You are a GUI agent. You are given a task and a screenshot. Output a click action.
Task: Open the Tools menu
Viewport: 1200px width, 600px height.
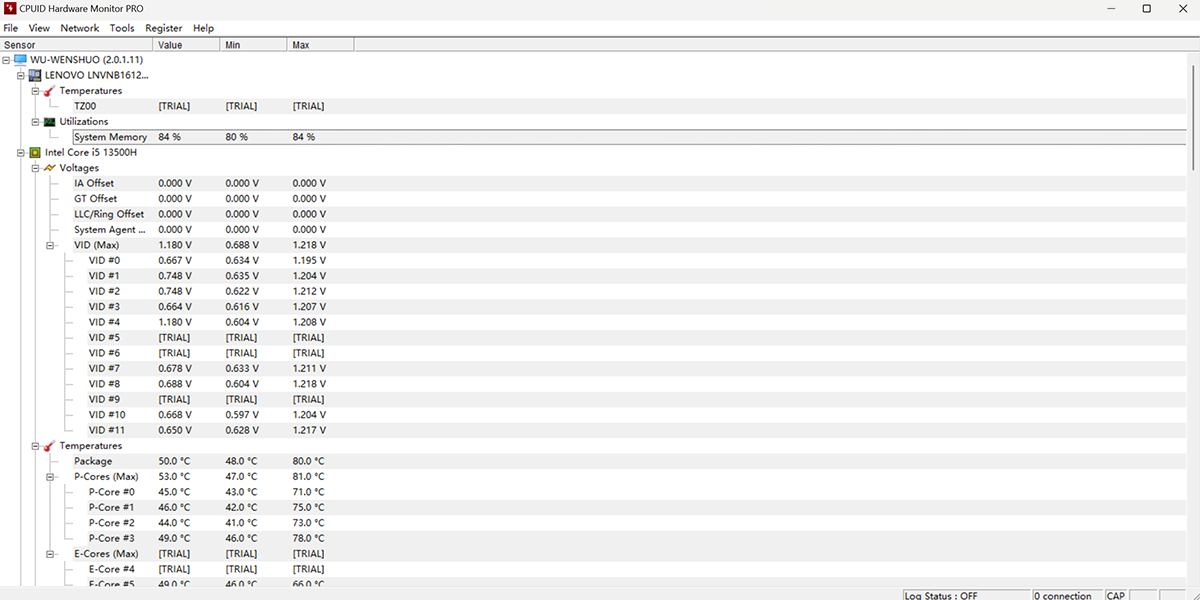click(x=122, y=28)
